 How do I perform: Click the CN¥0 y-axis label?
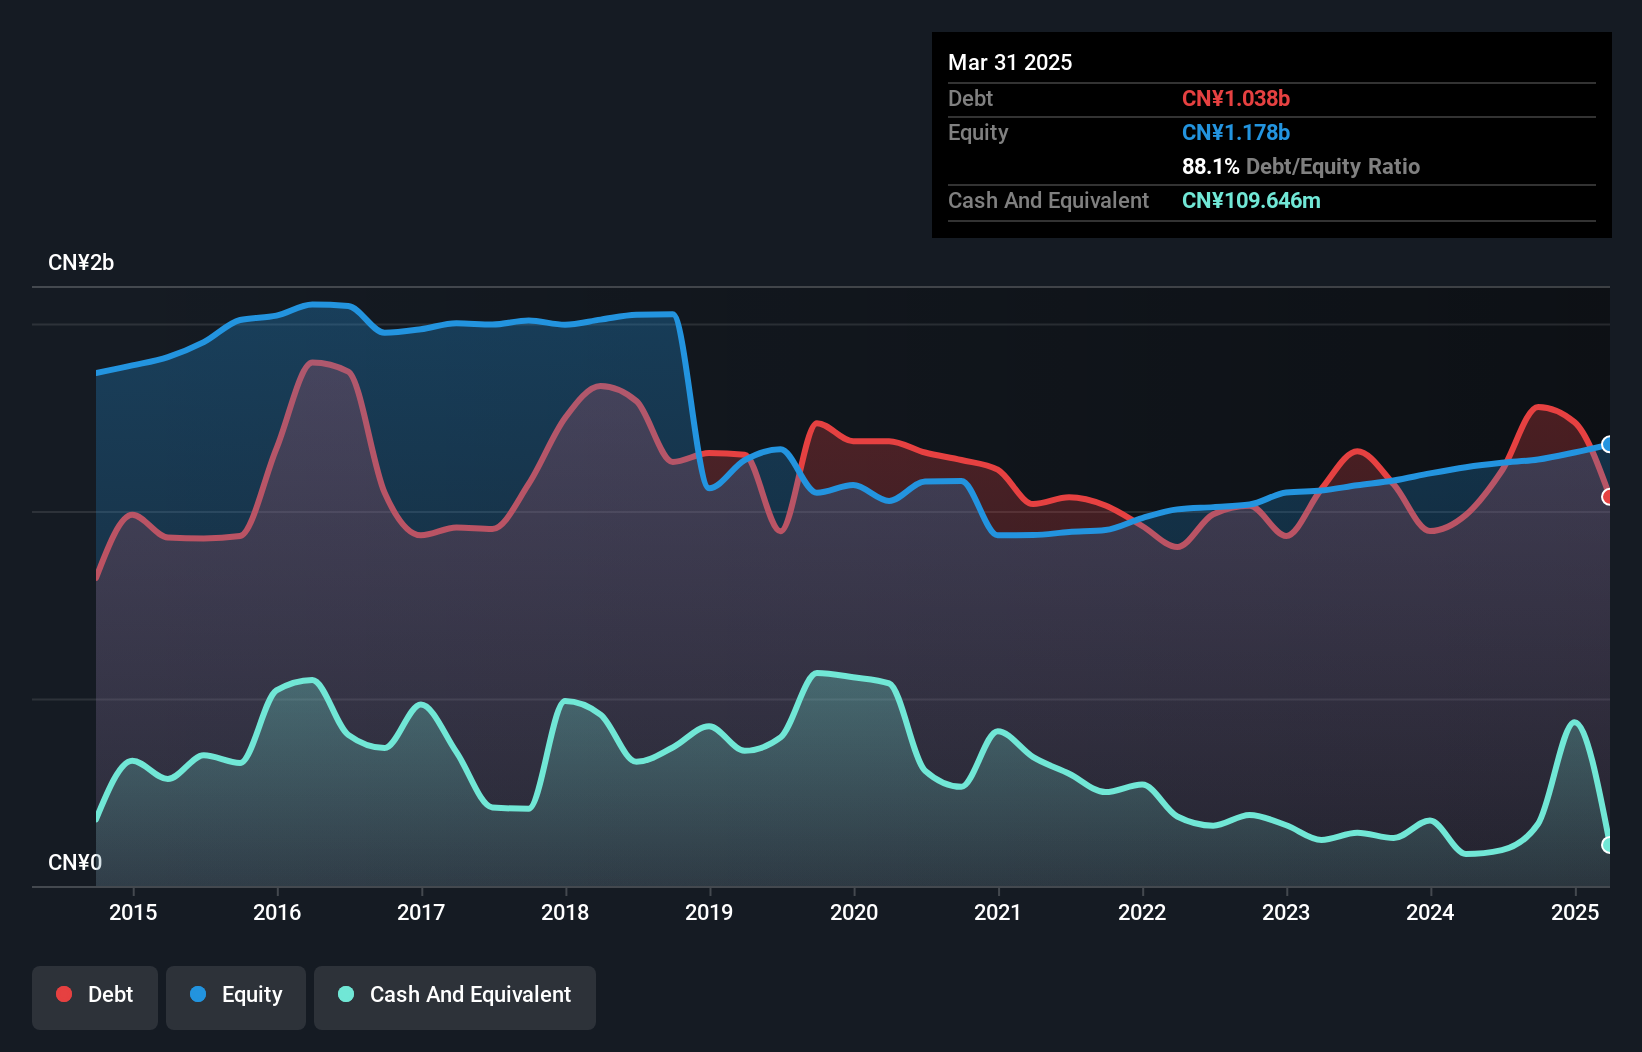[75, 862]
